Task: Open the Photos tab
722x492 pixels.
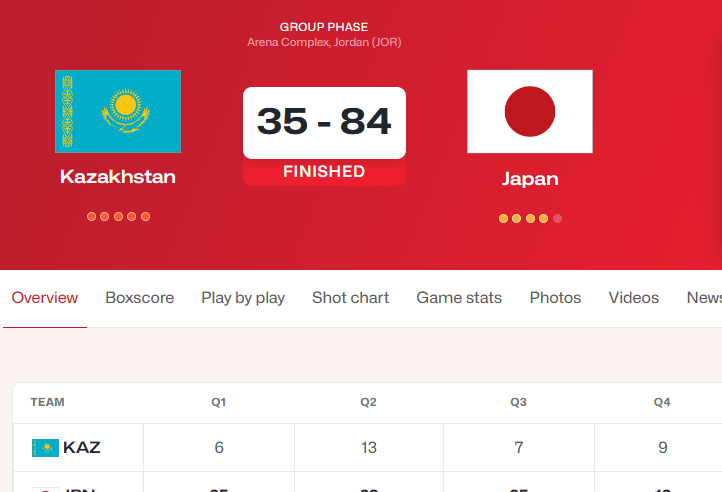Action: 555,298
